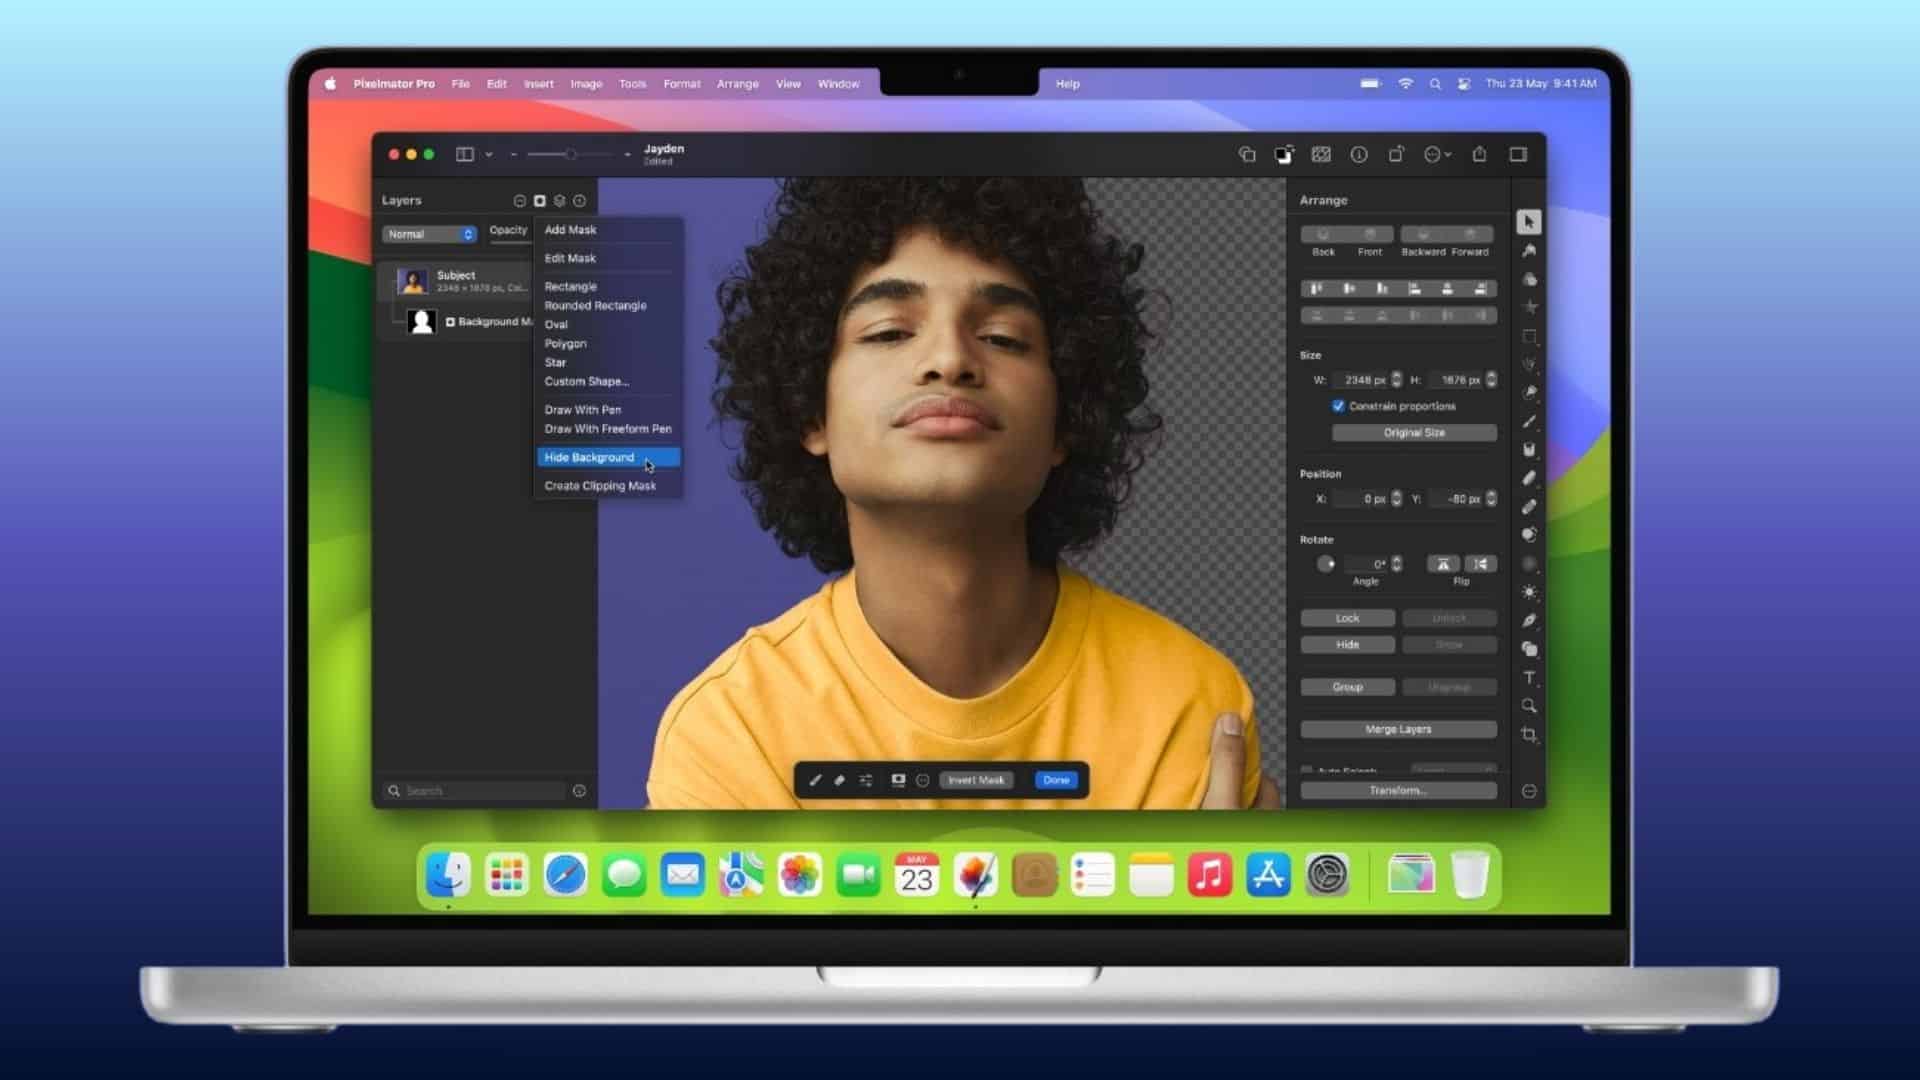This screenshot has width=1920, height=1080.
Task: Click the info icon in window toolbar
Action: 1359,154
